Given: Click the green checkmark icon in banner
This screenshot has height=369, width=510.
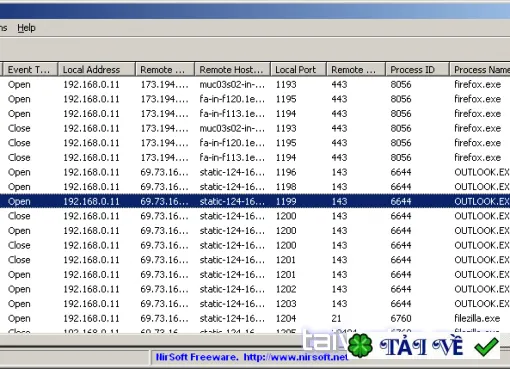Looking at the screenshot, I should point(487,347).
